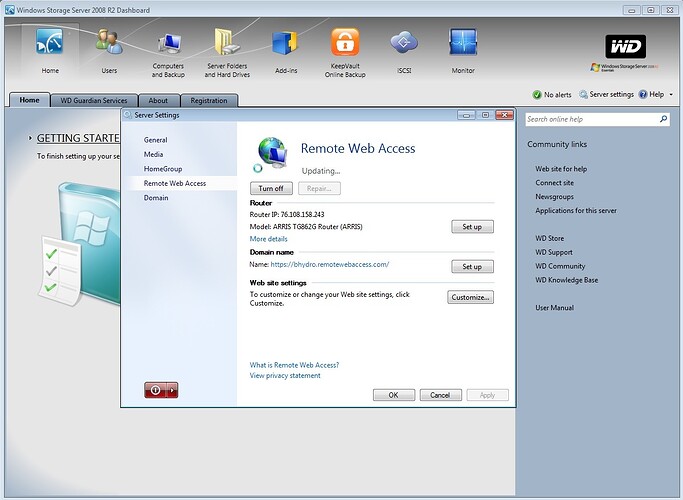Expand the GETTING STARTED section arrow

(30, 138)
